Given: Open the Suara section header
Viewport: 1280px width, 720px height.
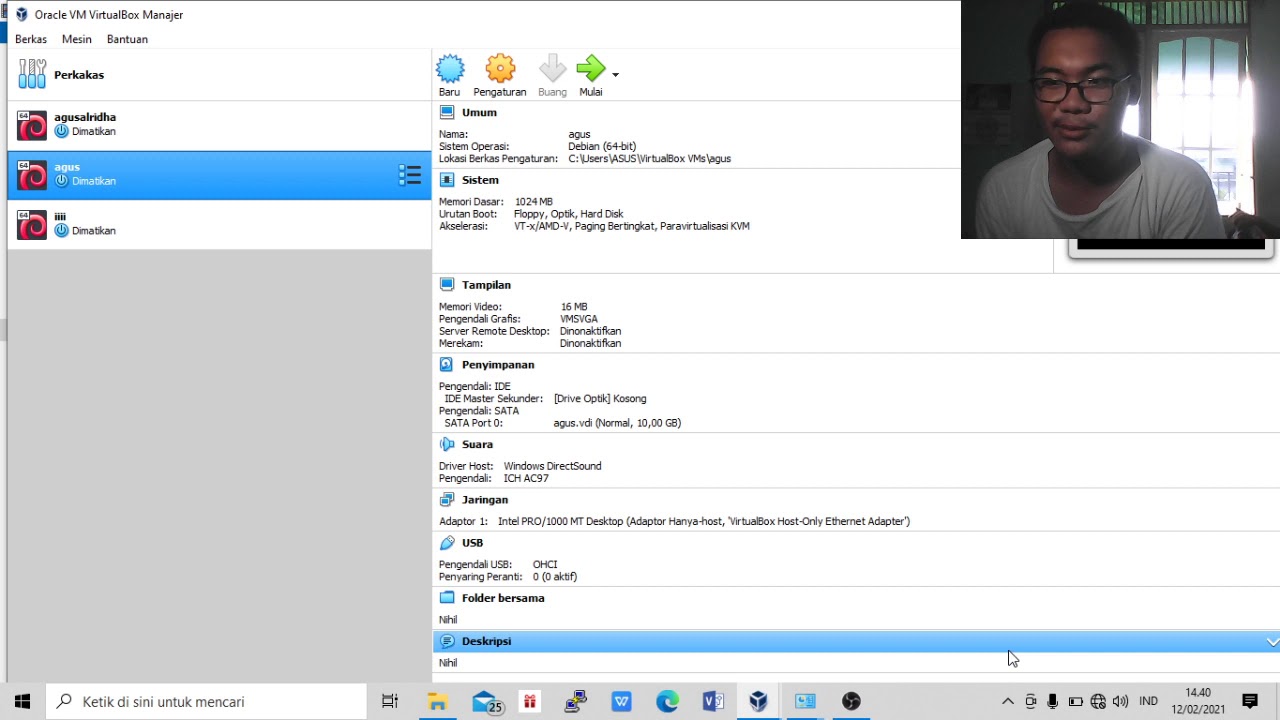Looking at the screenshot, I should tap(477, 444).
